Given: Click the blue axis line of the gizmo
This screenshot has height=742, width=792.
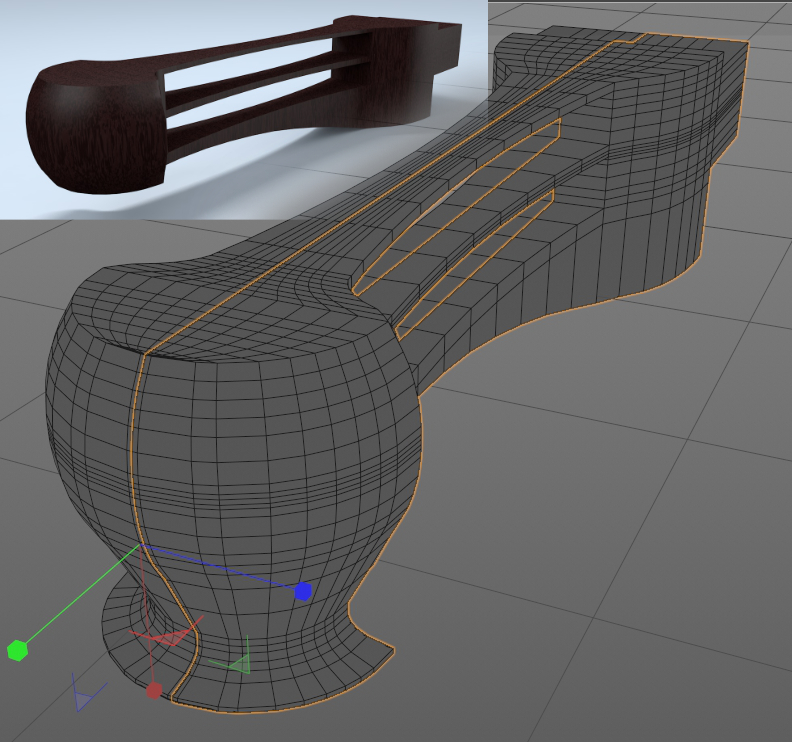Looking at the screenshot, I should tap(220, 569).
